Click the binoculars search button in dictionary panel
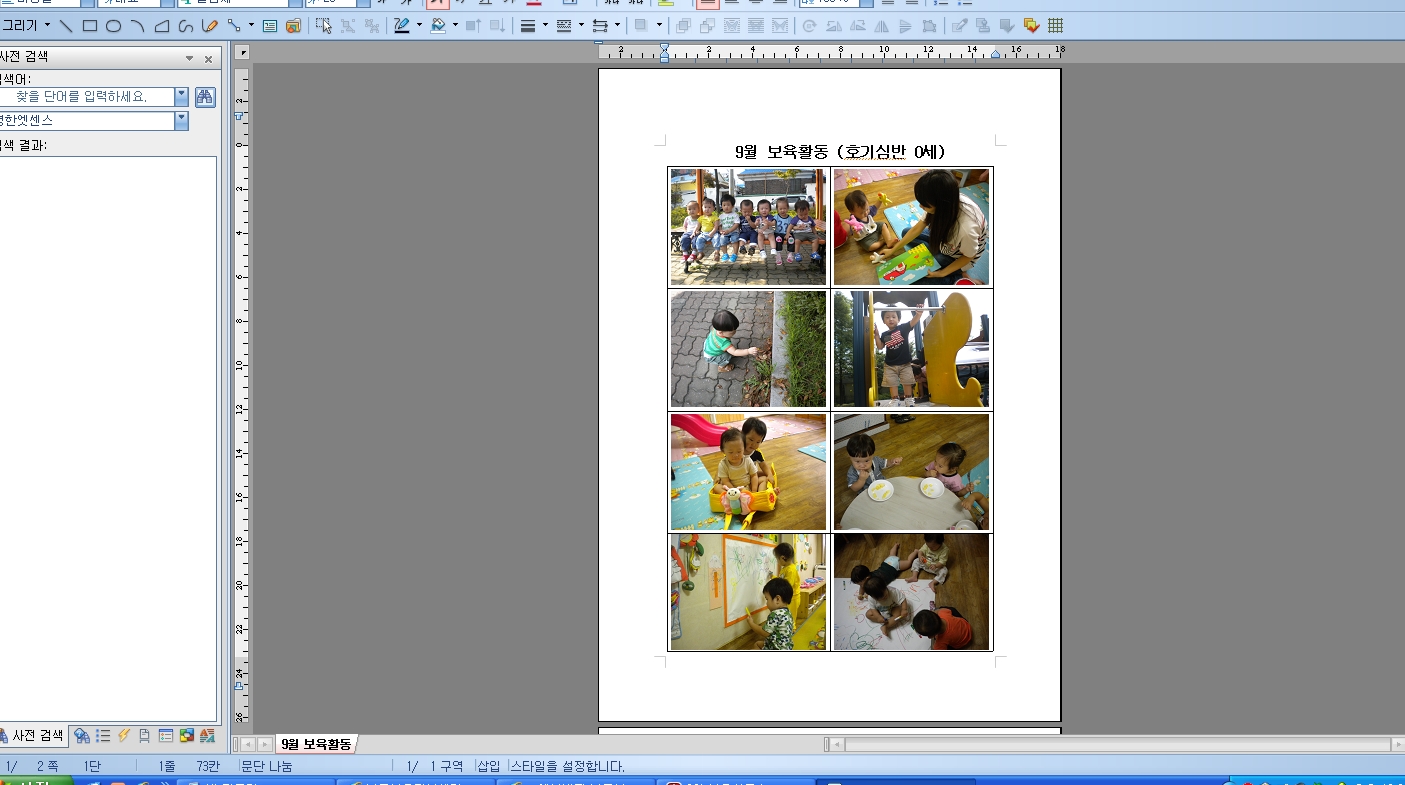Viewport: 1405px width, 785px height. (205, 97)
